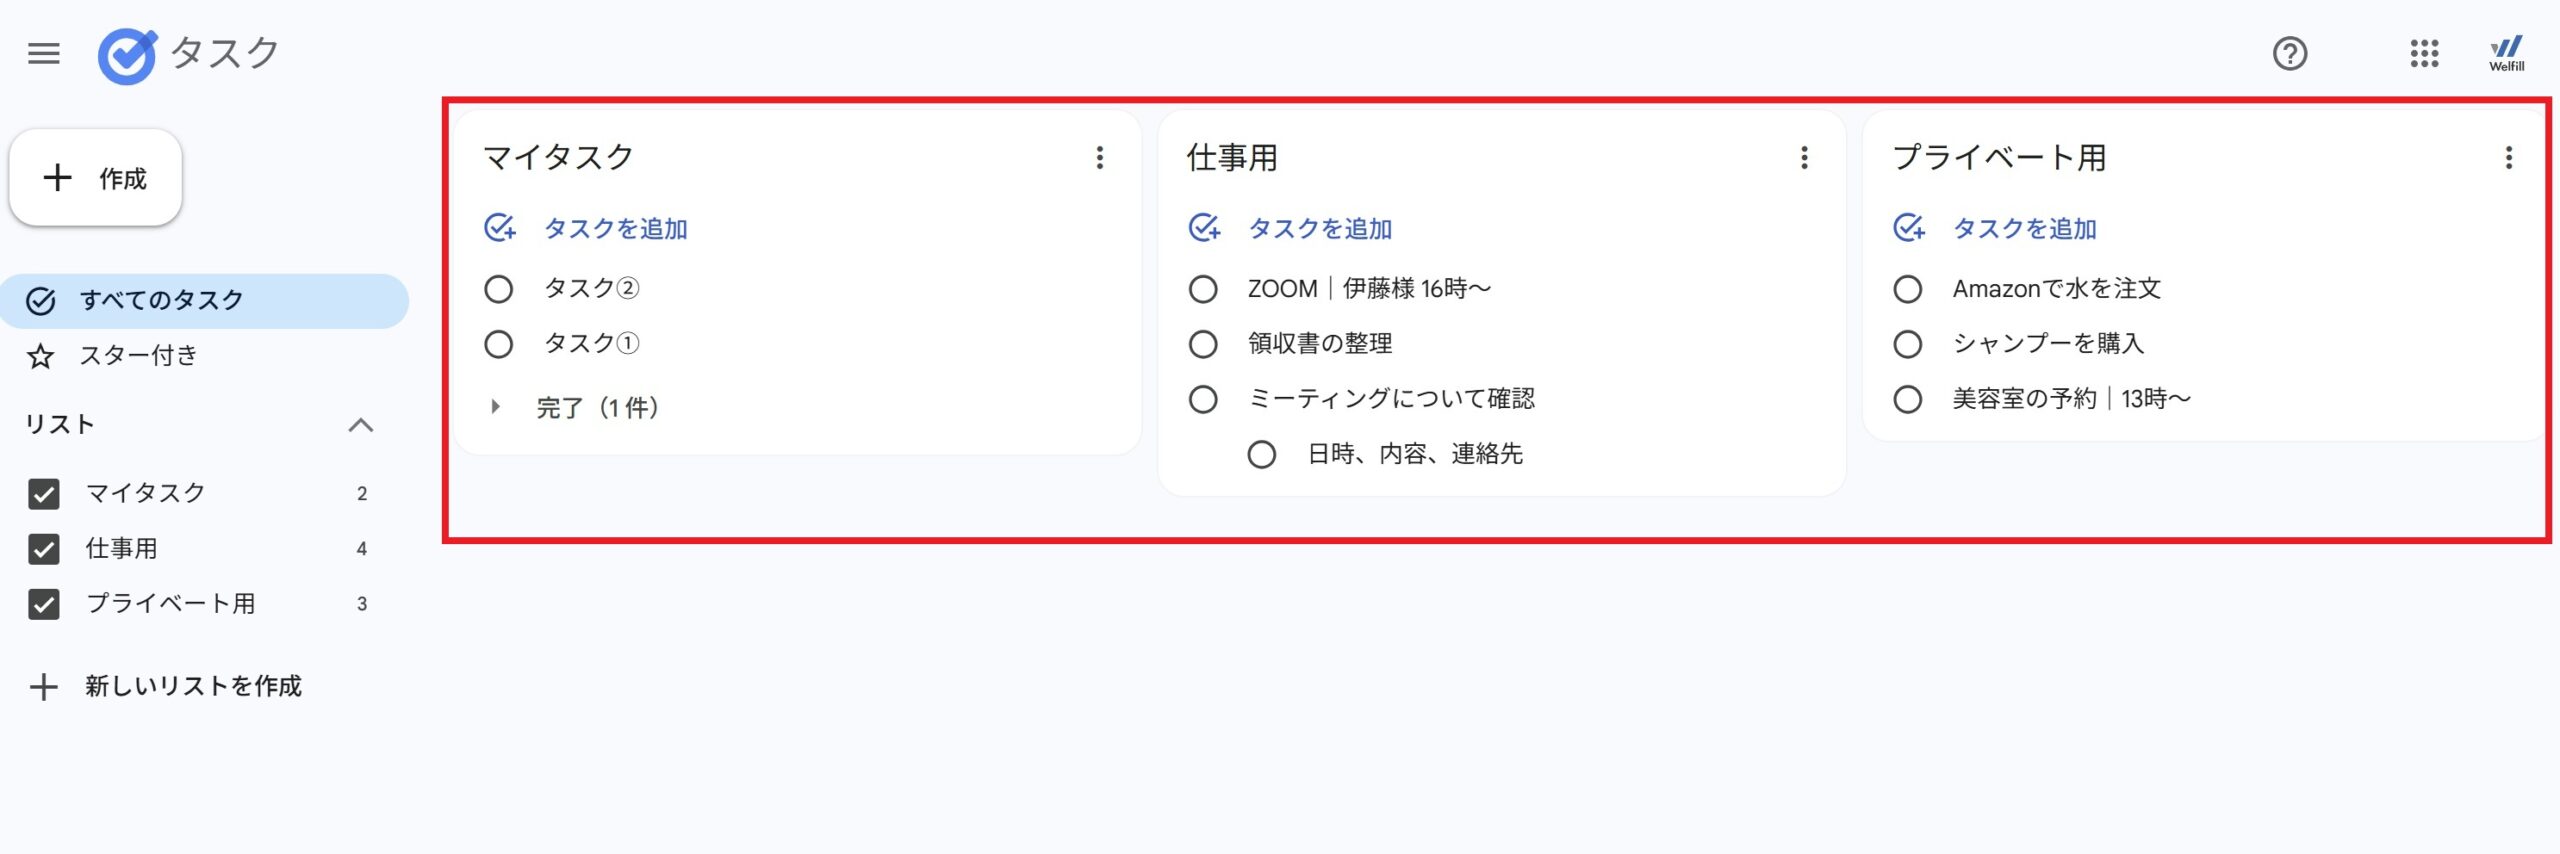Open the help question mark icon

tap(2289, 53)
